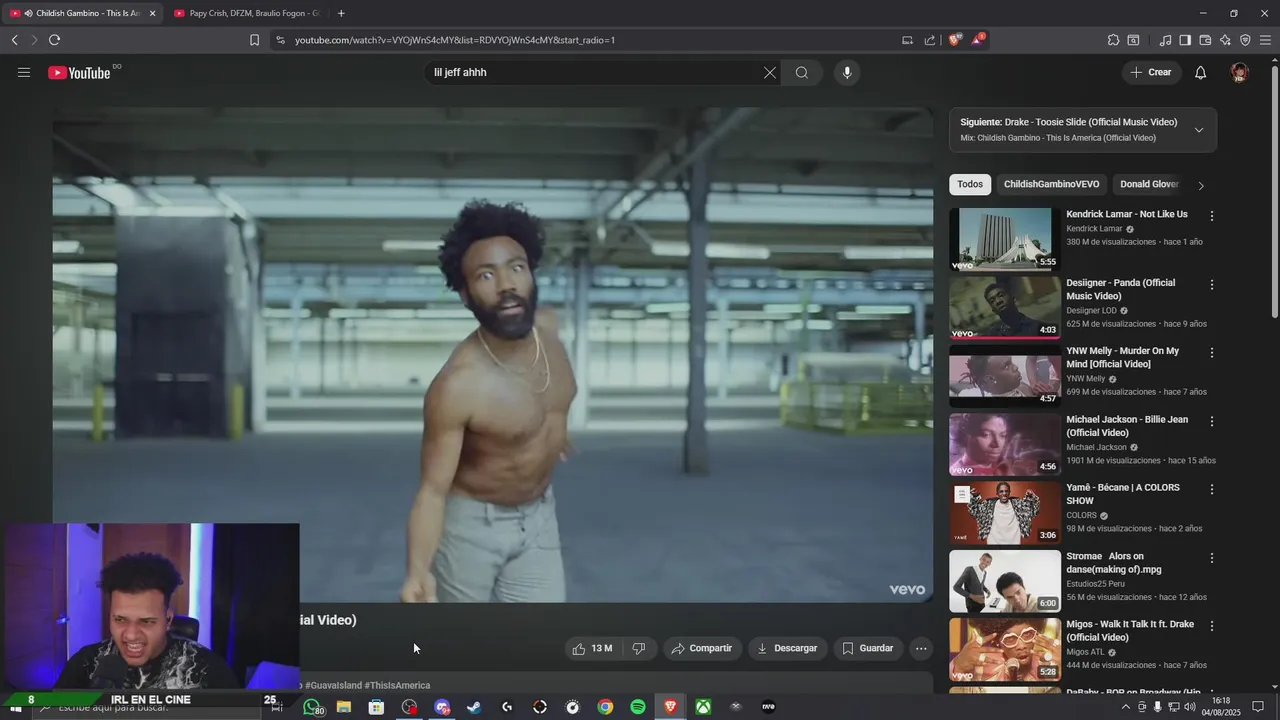This screenshot has height=720, width=1280.
Task: Open Michael Jackson Billie Jean title
Action: click(1127, 426)
